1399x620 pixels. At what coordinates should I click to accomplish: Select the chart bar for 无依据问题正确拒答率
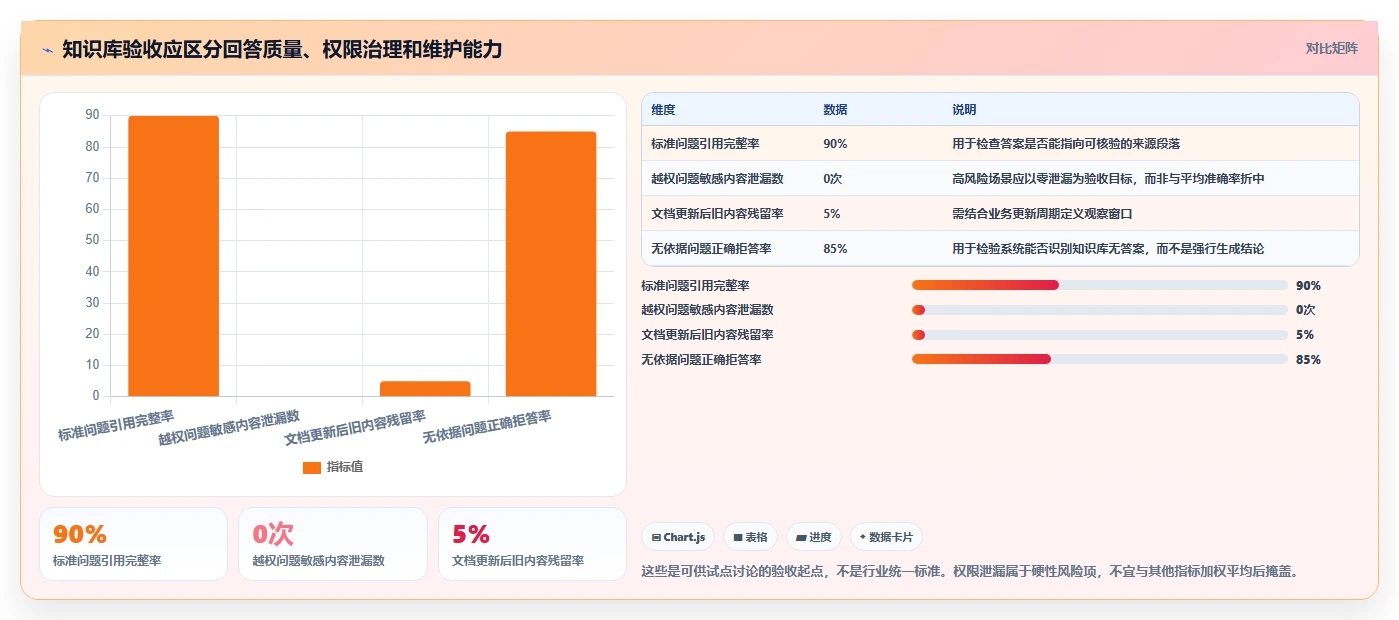coord(551,264)
